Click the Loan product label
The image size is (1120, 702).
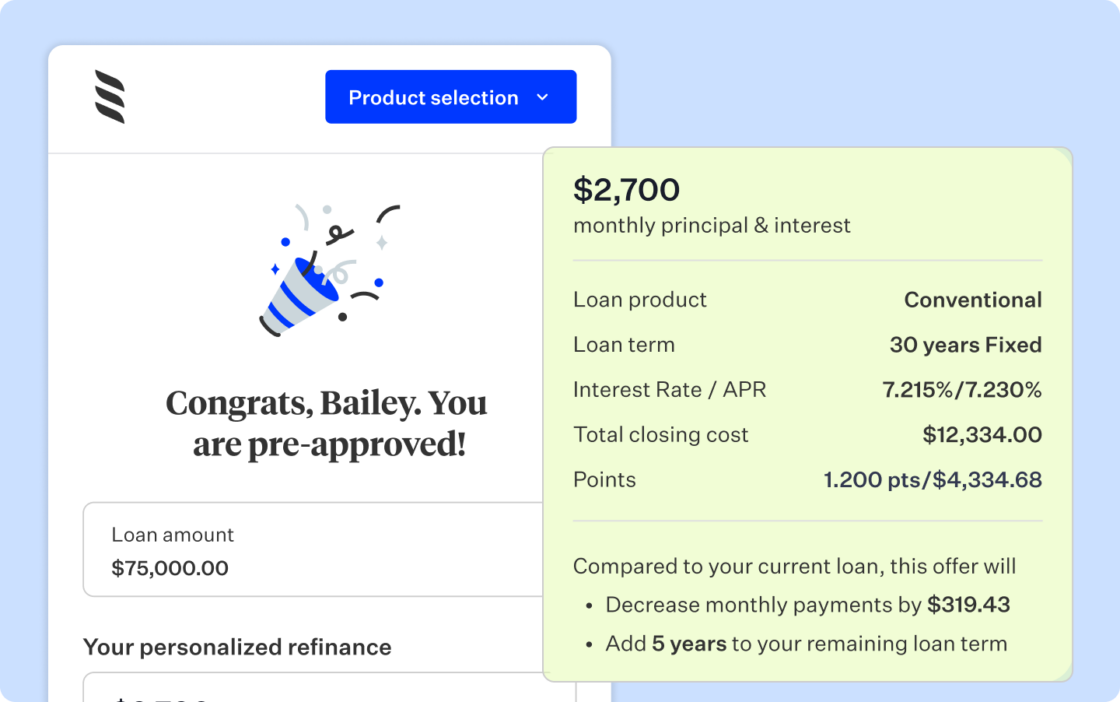click(640, 300)
